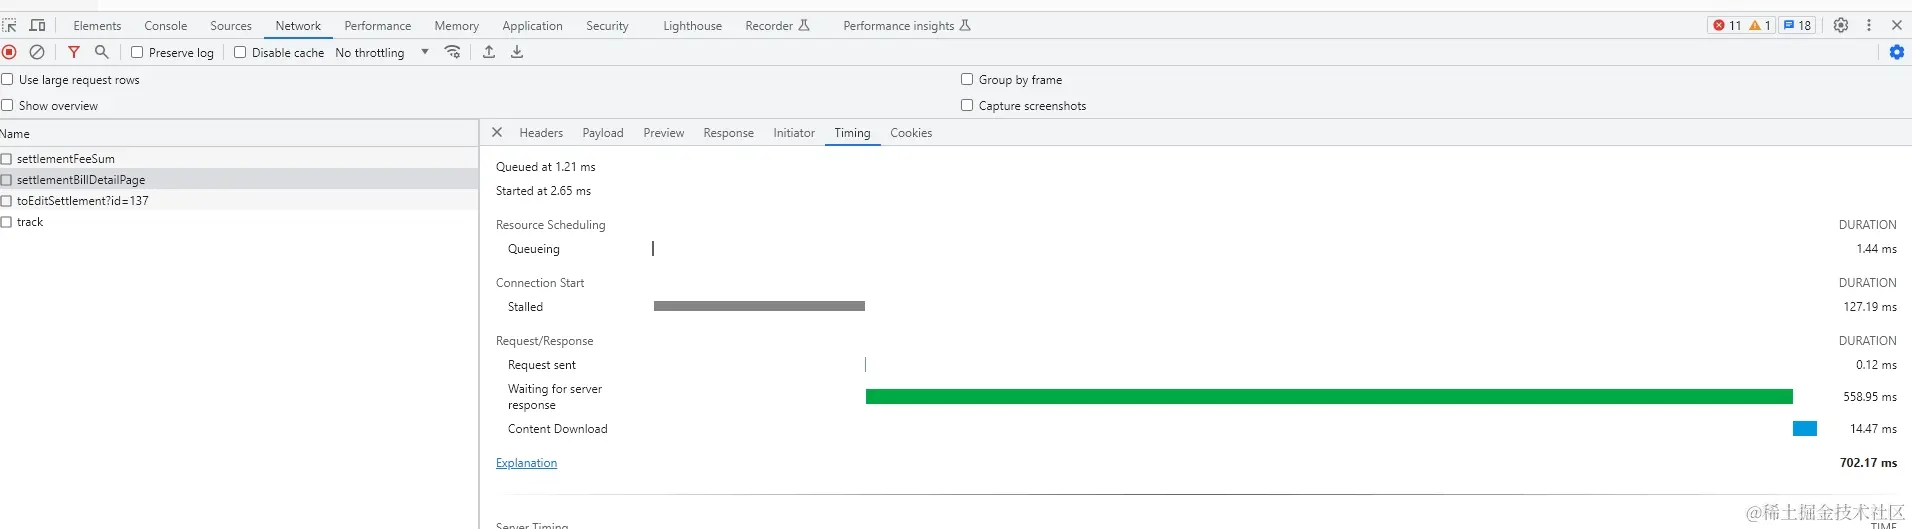Select the settlementBillDetailPage request

239,180
